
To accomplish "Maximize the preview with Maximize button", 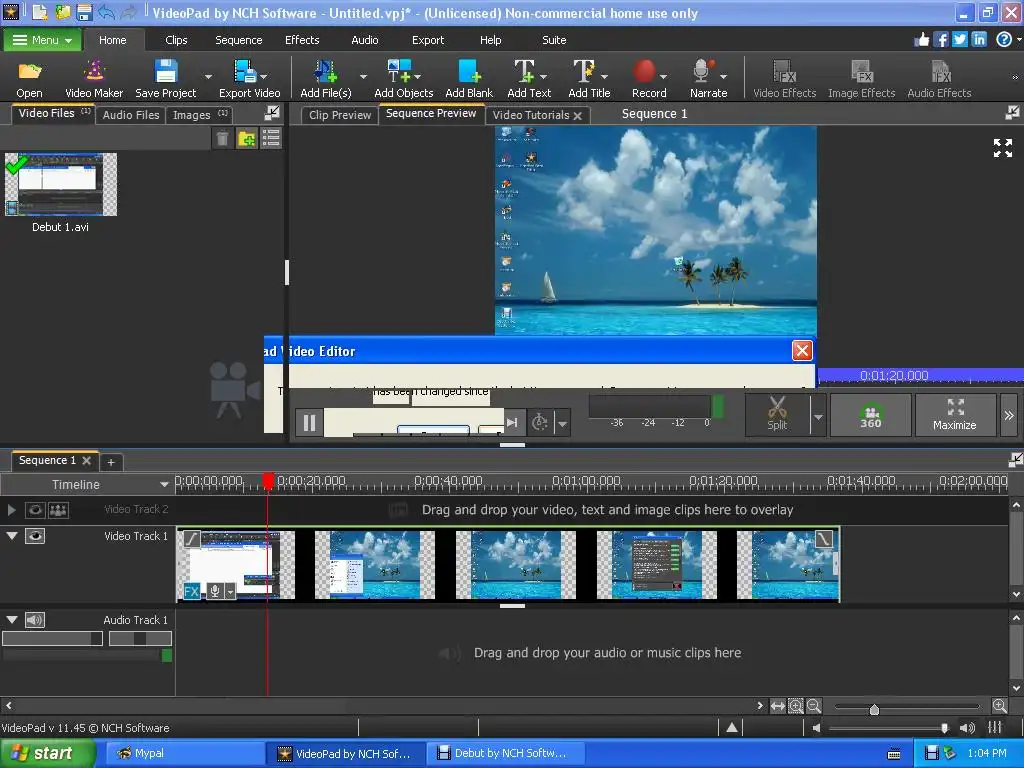I will (955, 415).
